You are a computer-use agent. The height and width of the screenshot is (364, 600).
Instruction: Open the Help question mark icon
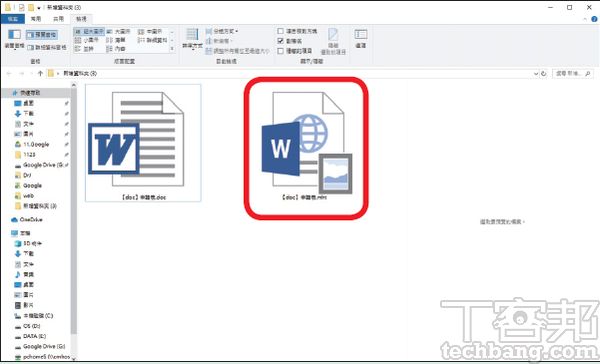pyautogui.click(x=594, y=19)
